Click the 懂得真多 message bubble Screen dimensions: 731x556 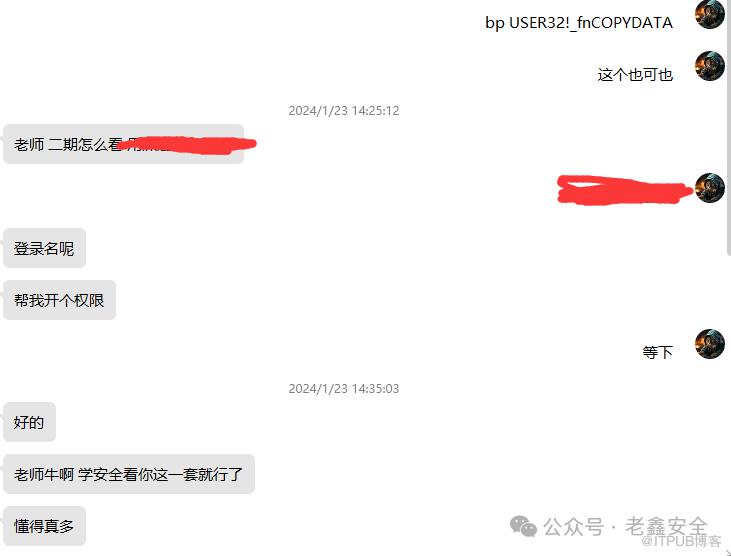pyautogui.click(x=44, y=526)
